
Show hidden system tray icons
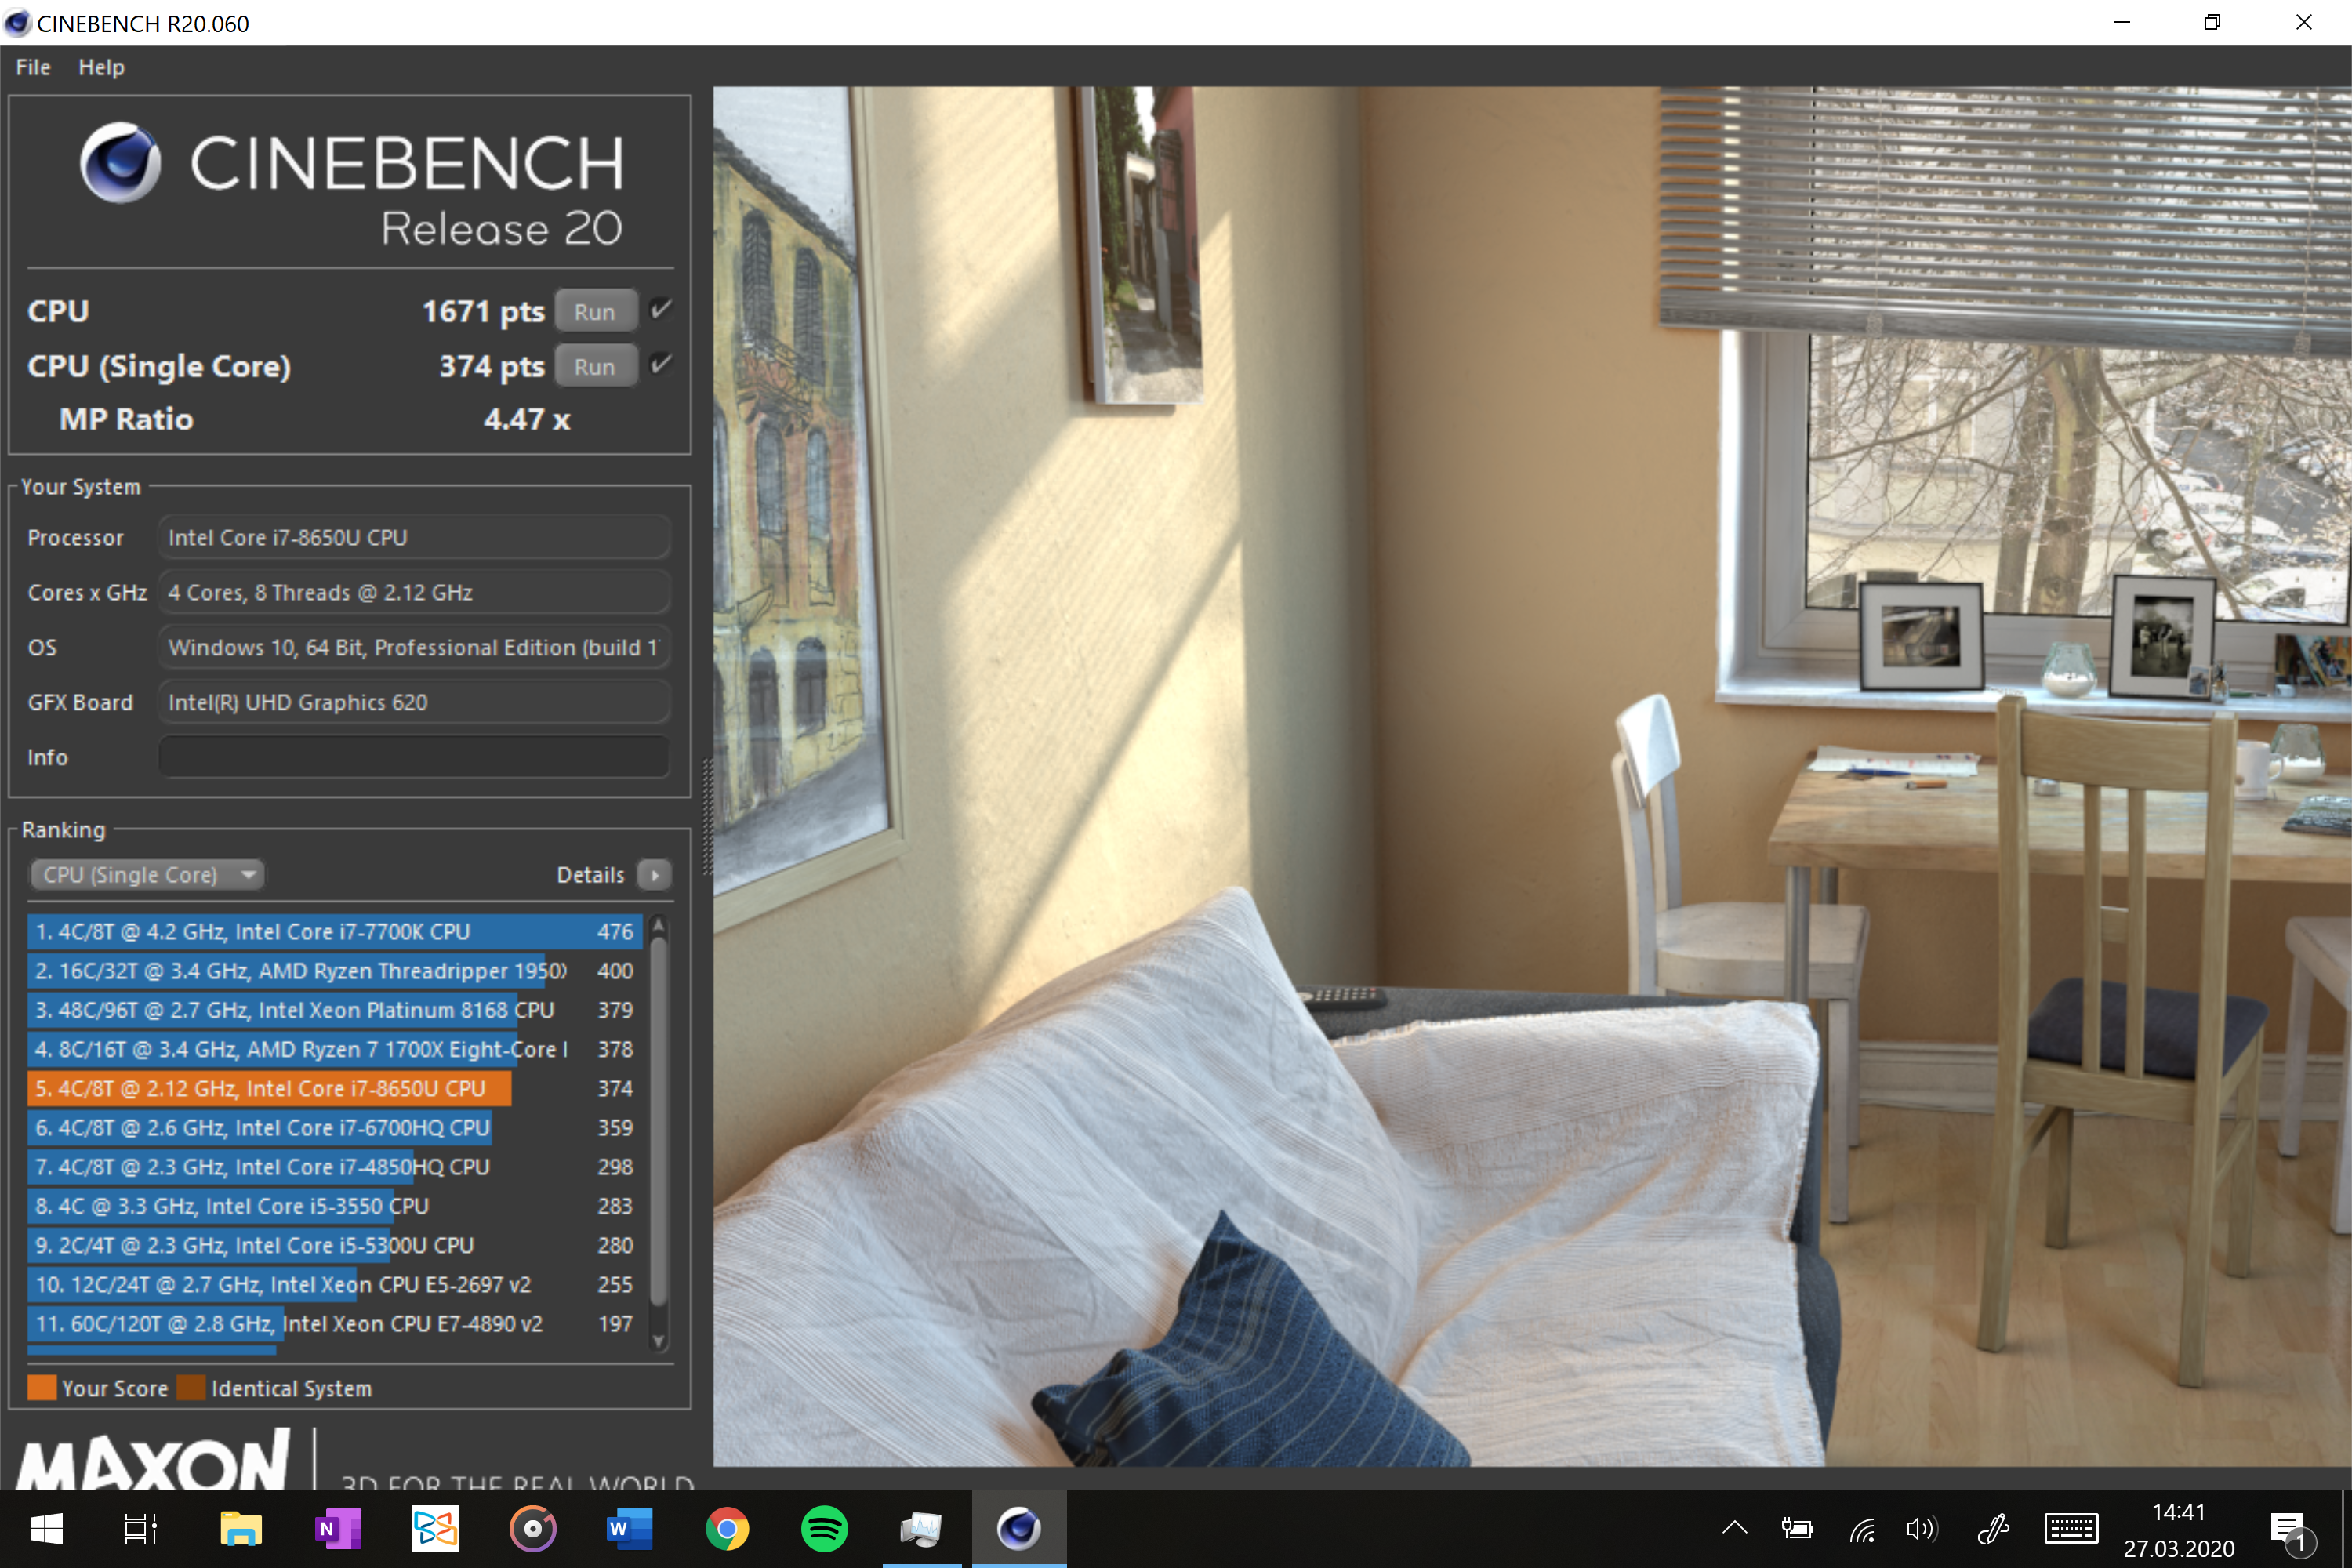point(1735,1528)
